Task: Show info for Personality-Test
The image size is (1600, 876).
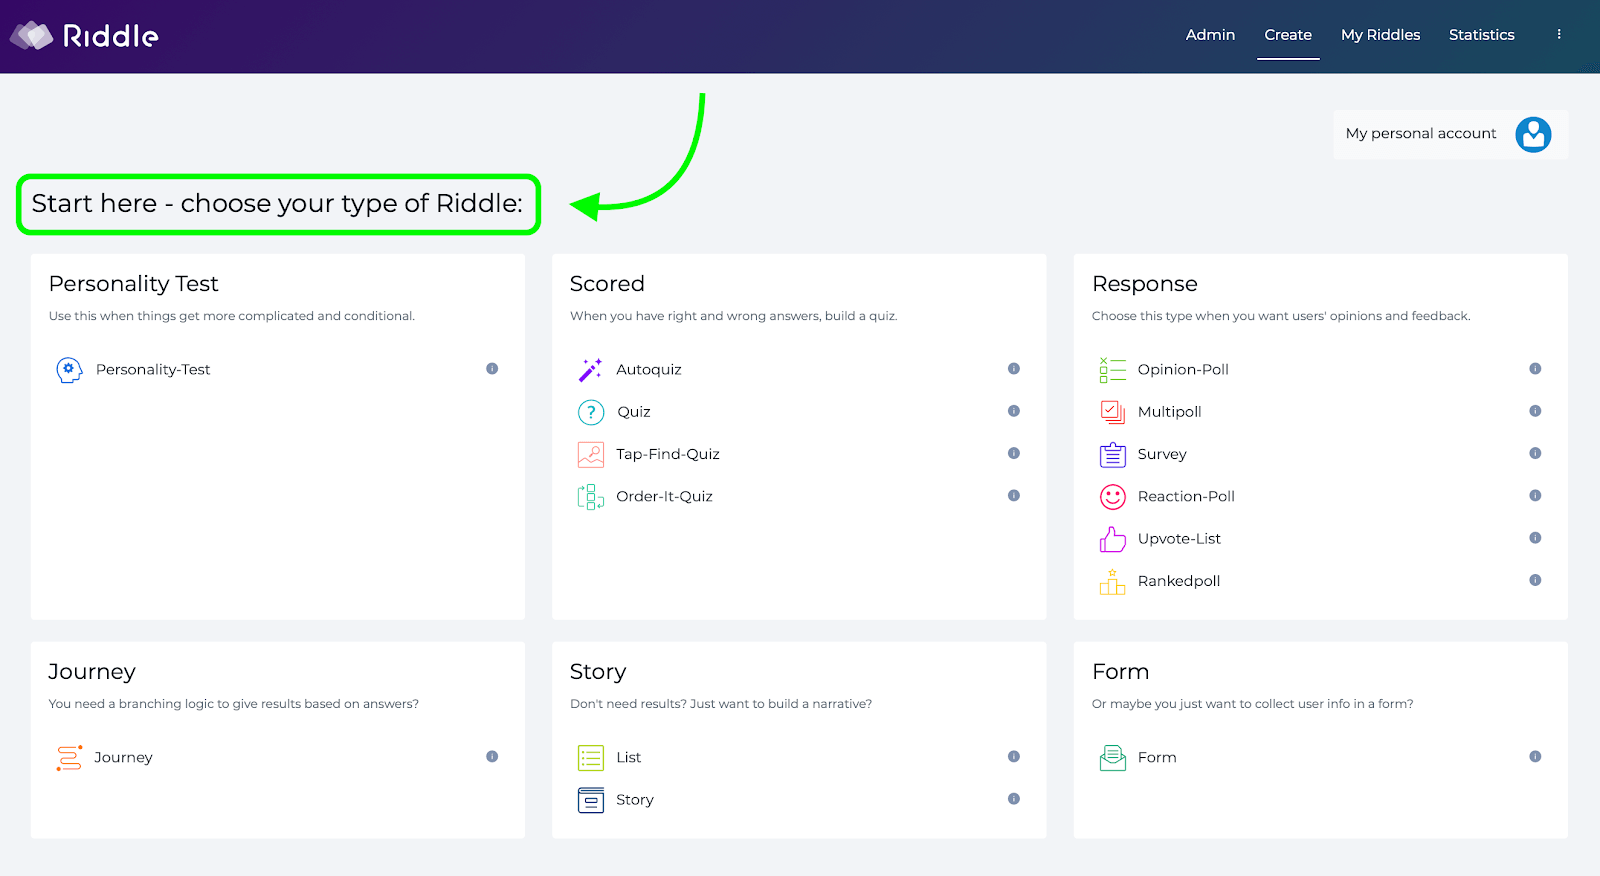Action: [x=492, y=369]
